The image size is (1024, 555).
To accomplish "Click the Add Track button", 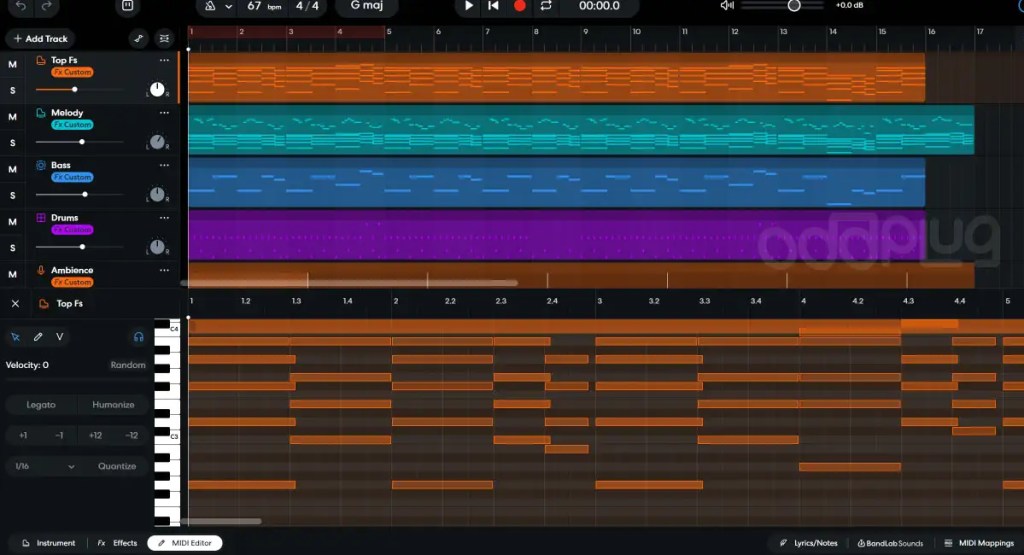I will (40, 39).
